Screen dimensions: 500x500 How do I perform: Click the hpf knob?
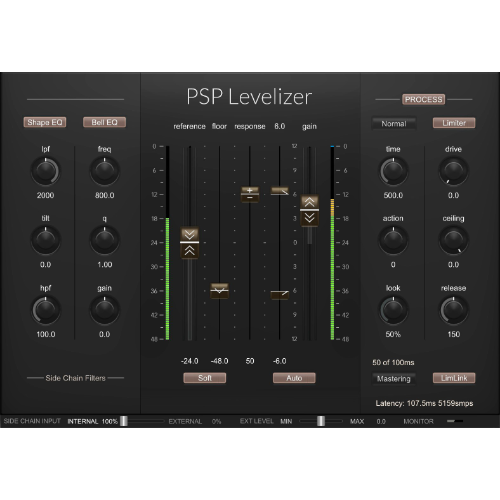pyautogui.click(x=45, y=310)
